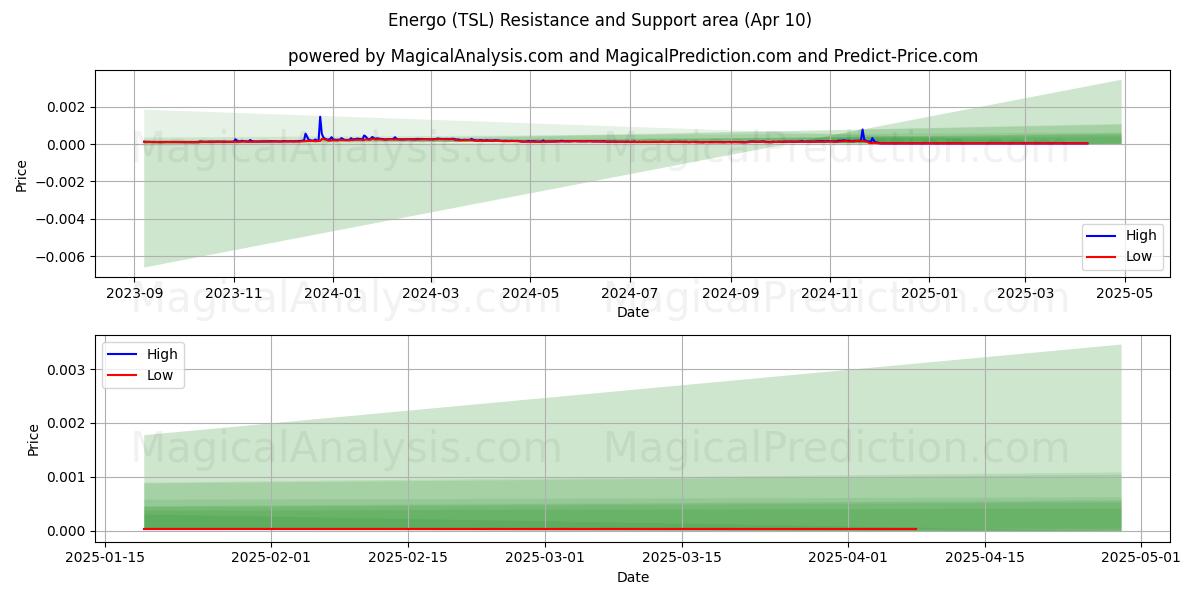Click the '2025-03-15' date tick label
The image size is (1200, 600).
coord(682,559)
